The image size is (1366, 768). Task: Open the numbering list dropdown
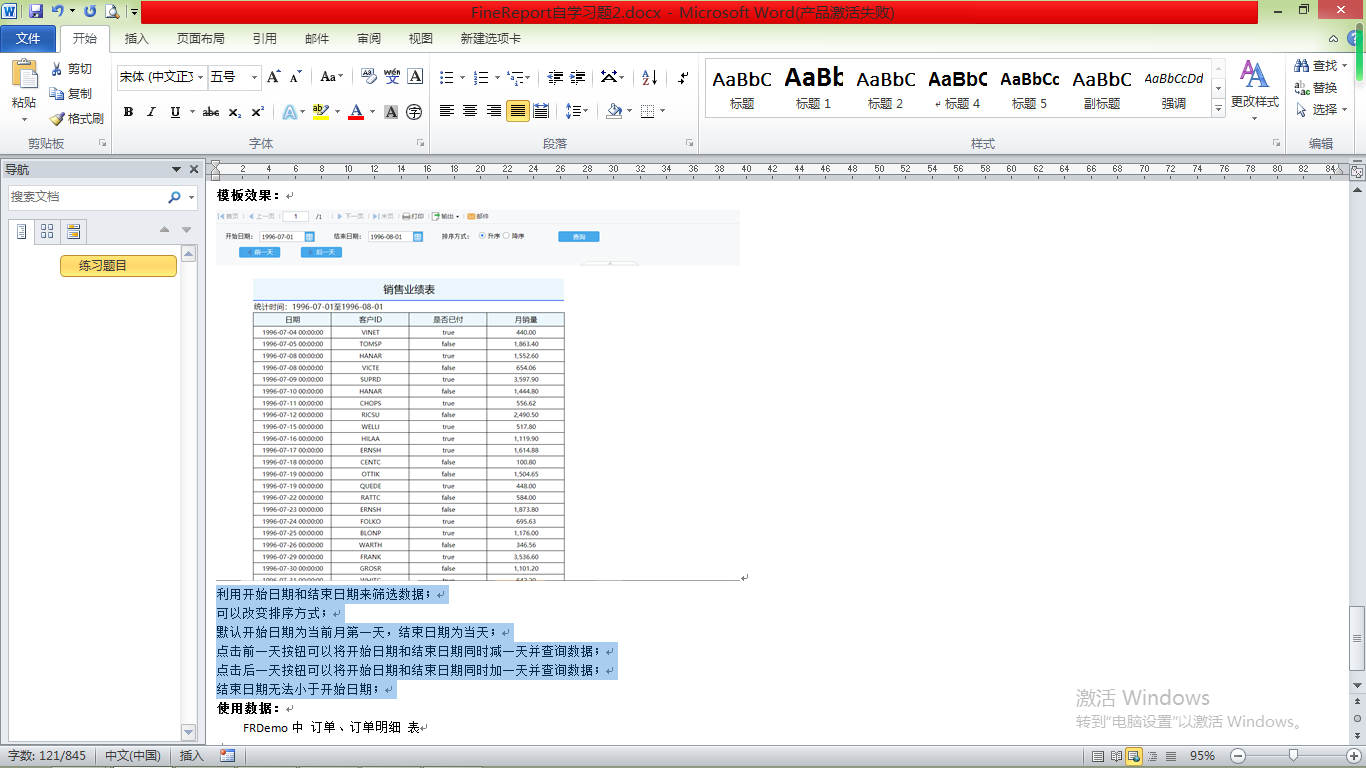point(496,77)
